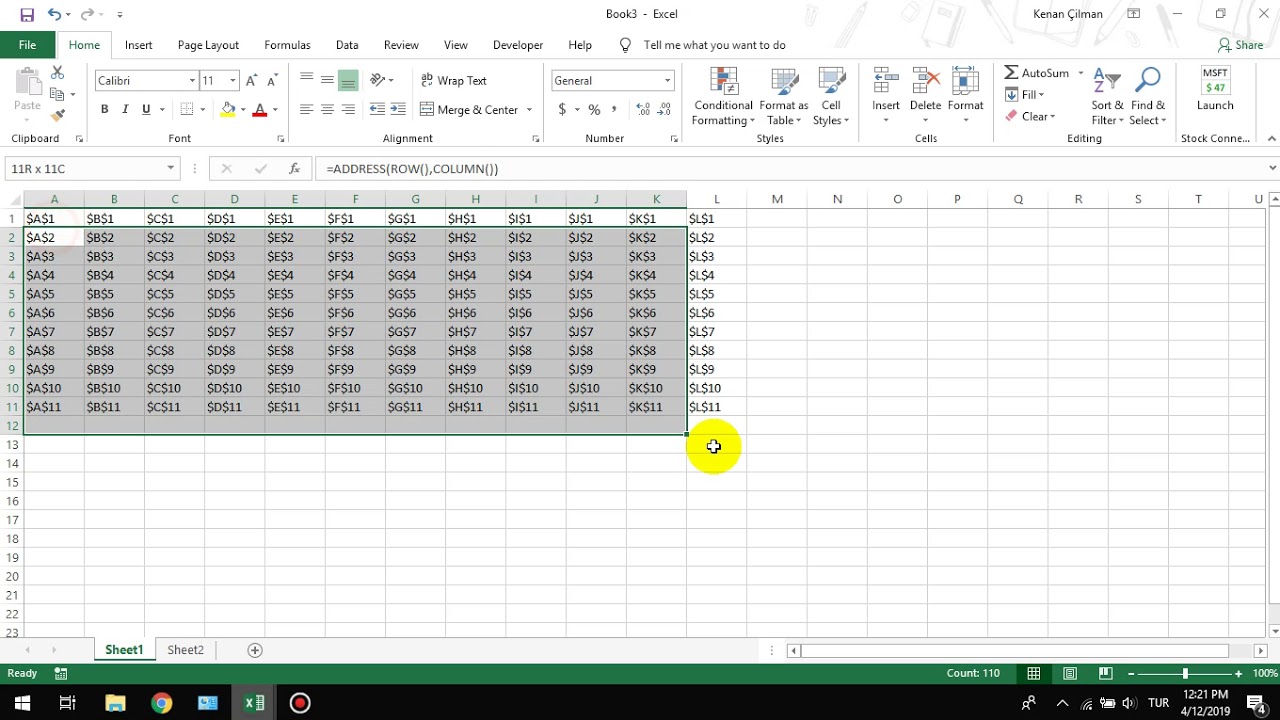Open the Formulas ribbon tab
The width and height of the screenshot is (1280, 720).
pos(287,45)
